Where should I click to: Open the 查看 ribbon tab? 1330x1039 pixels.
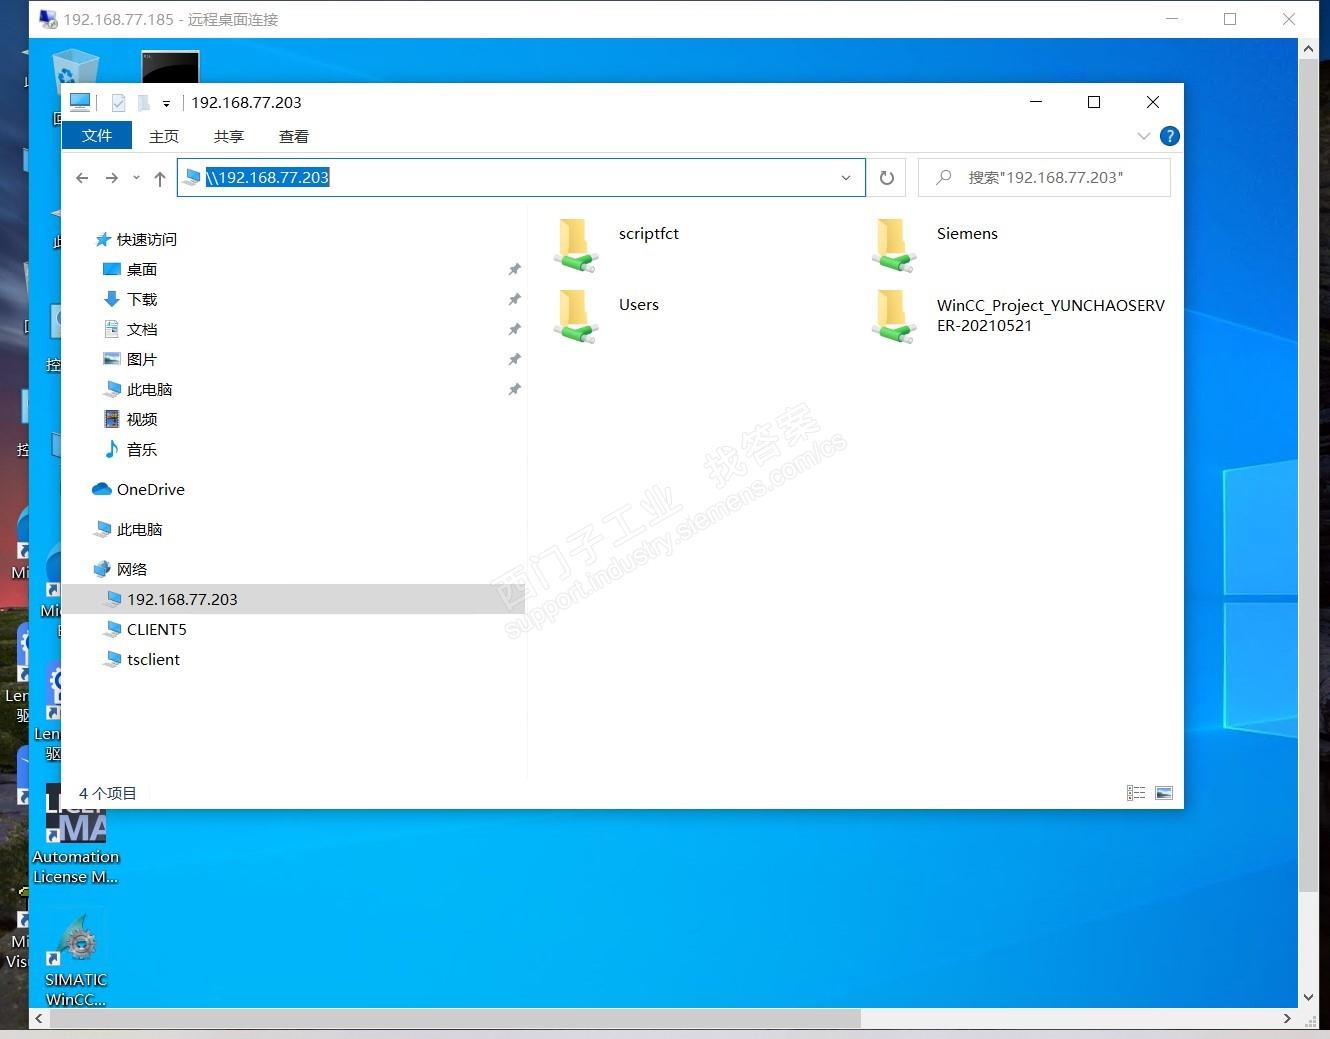tap(294, 136)
